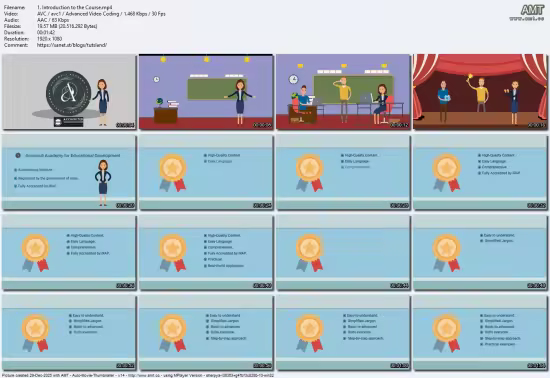This screenshot has width=550, height=378.
Task: Click the audio value 'AAC / 63 Kbps'
Action: [x=53, y=20]
